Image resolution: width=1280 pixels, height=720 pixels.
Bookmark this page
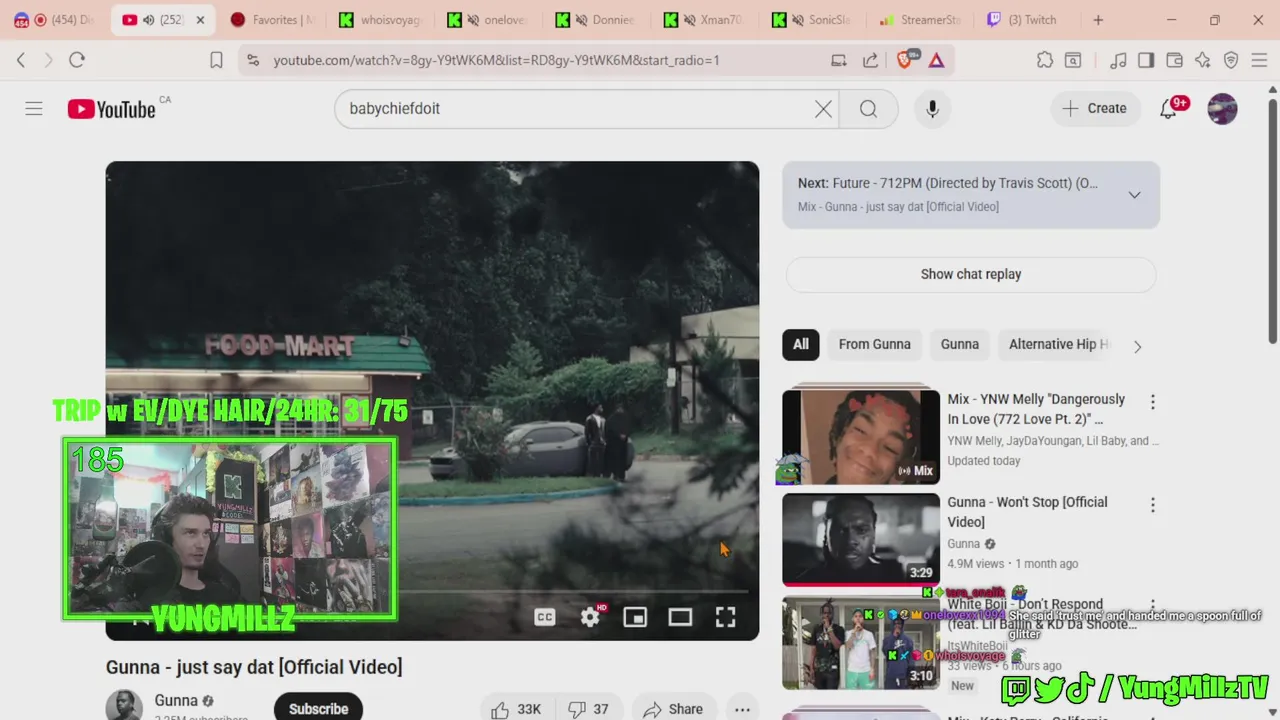coord(216,60)
